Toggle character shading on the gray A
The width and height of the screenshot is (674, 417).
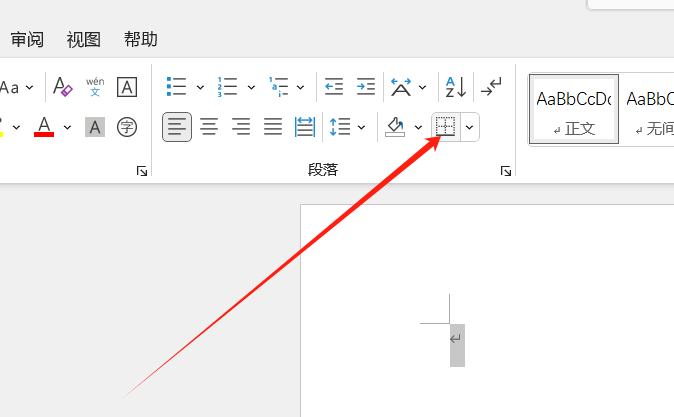point(95,127)
